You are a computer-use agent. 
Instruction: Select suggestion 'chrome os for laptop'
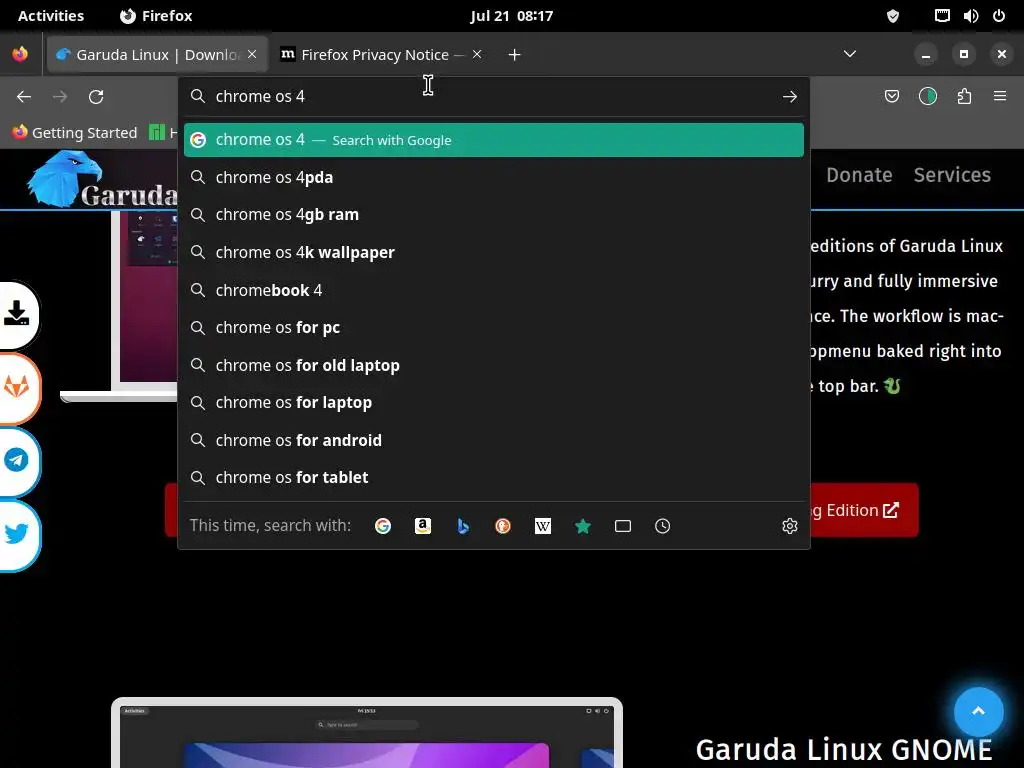click(x=494, y=403)
